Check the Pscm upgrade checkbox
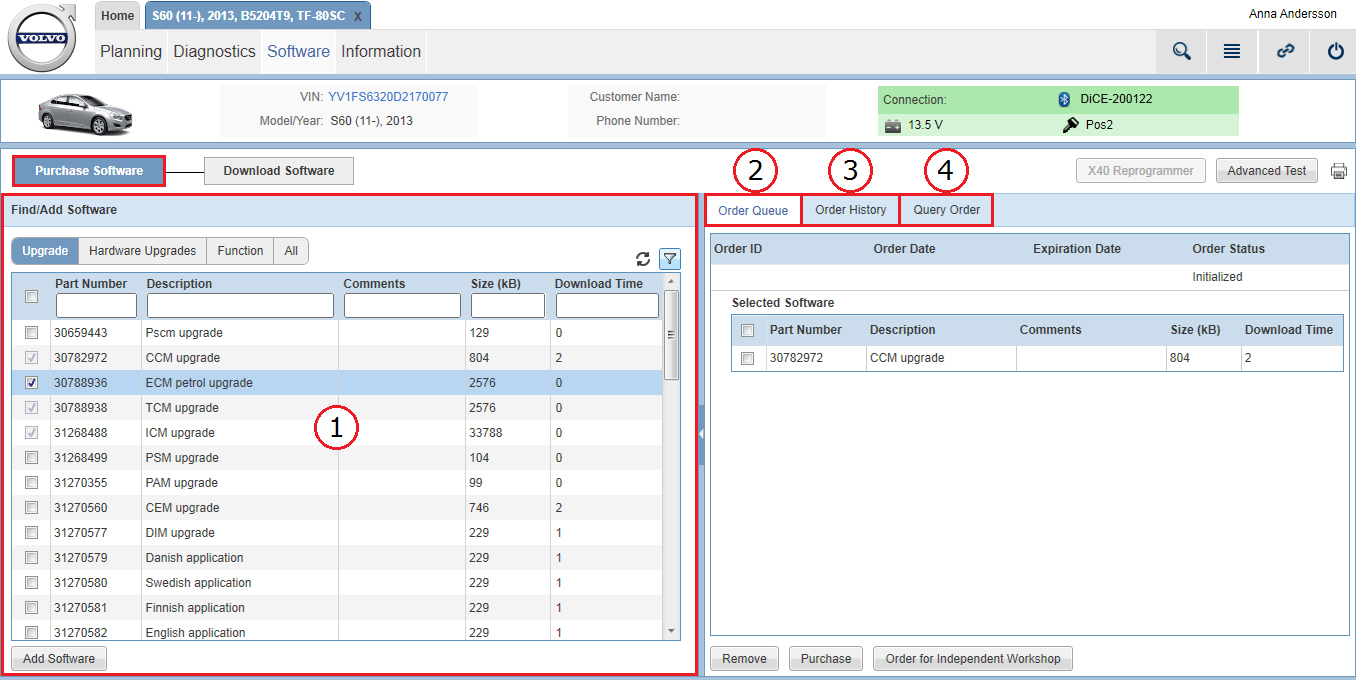The image size is (1356, 680). click(31, 332)
